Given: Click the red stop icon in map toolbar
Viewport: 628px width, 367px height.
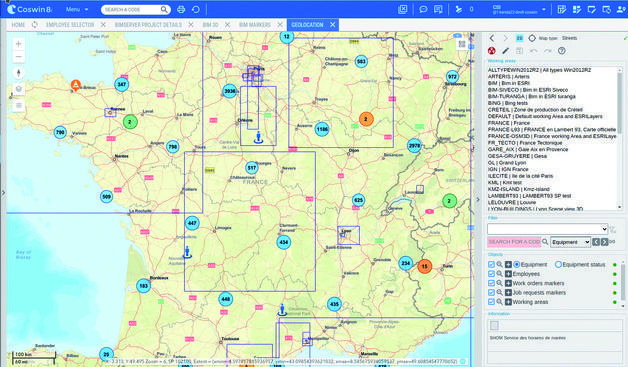Looking at the screenshot, I should point(492,51).
